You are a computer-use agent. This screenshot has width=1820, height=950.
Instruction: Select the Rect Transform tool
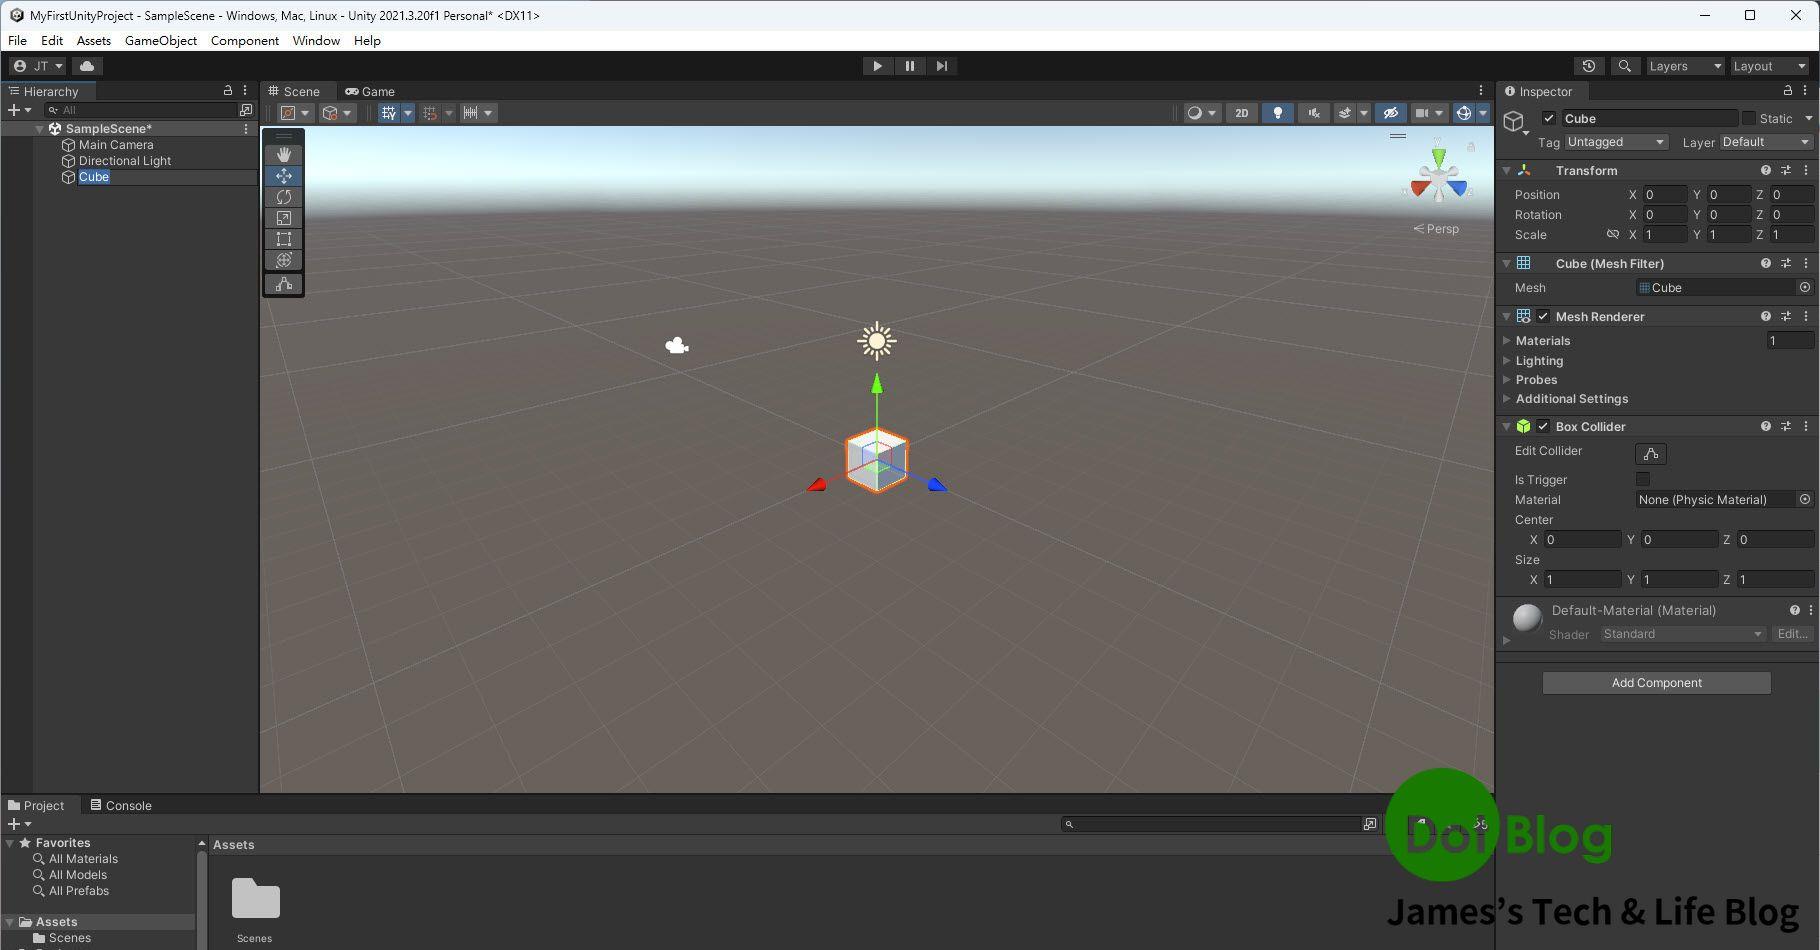284,239
